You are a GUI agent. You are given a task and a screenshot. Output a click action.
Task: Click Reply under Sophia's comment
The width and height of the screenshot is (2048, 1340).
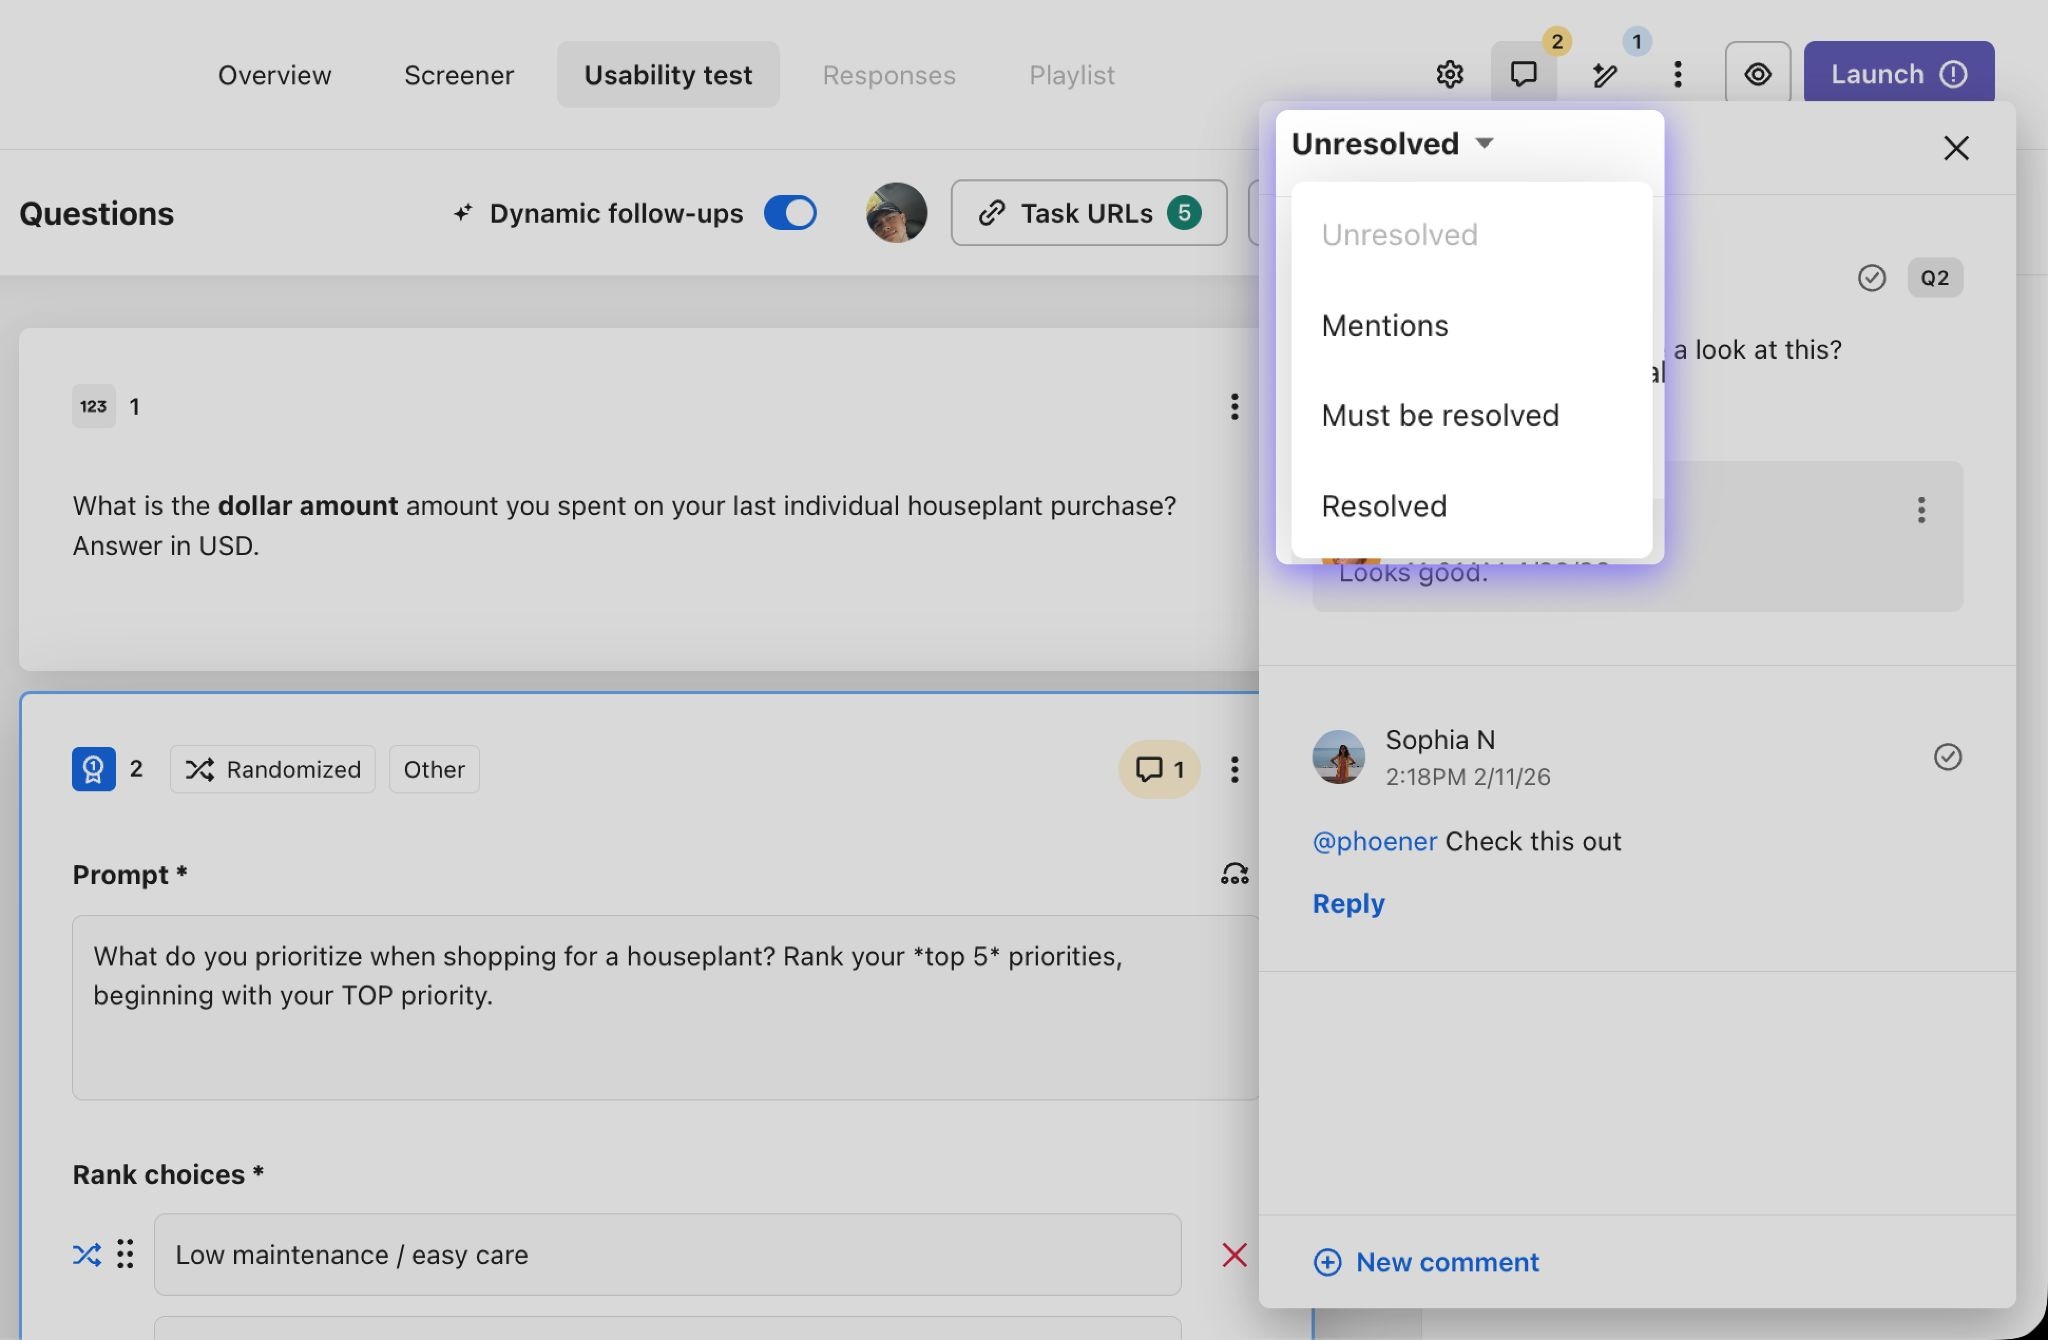pyautogui.click(x=1348, y=903)
